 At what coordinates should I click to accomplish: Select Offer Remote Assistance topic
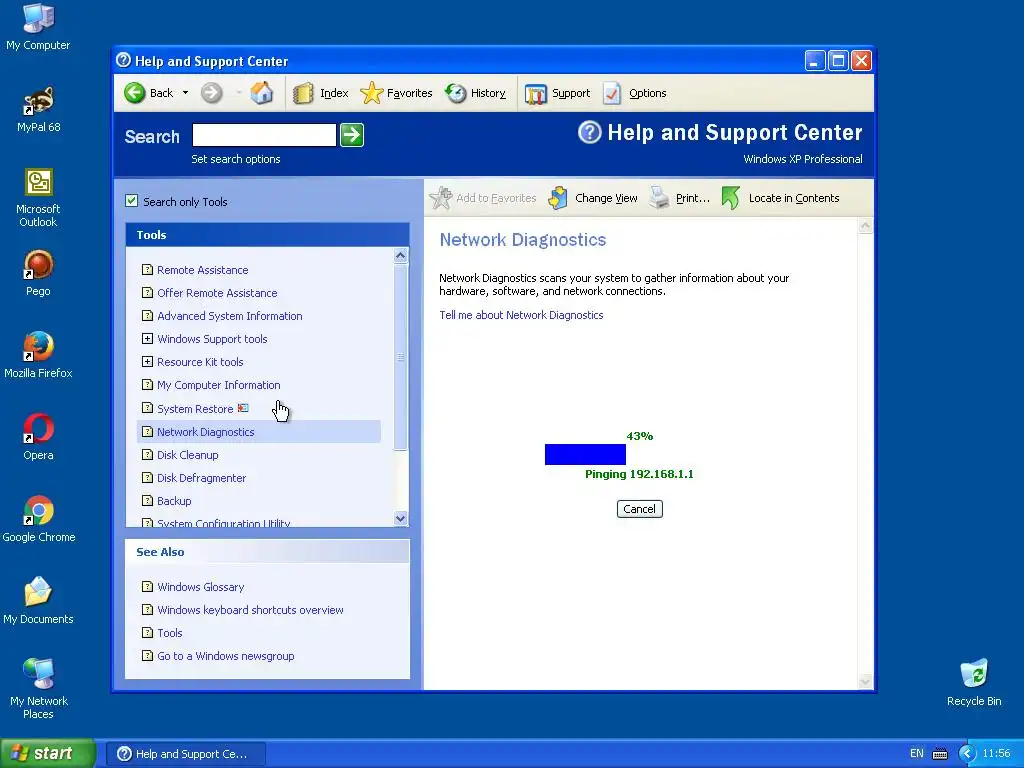coord(217,293)
